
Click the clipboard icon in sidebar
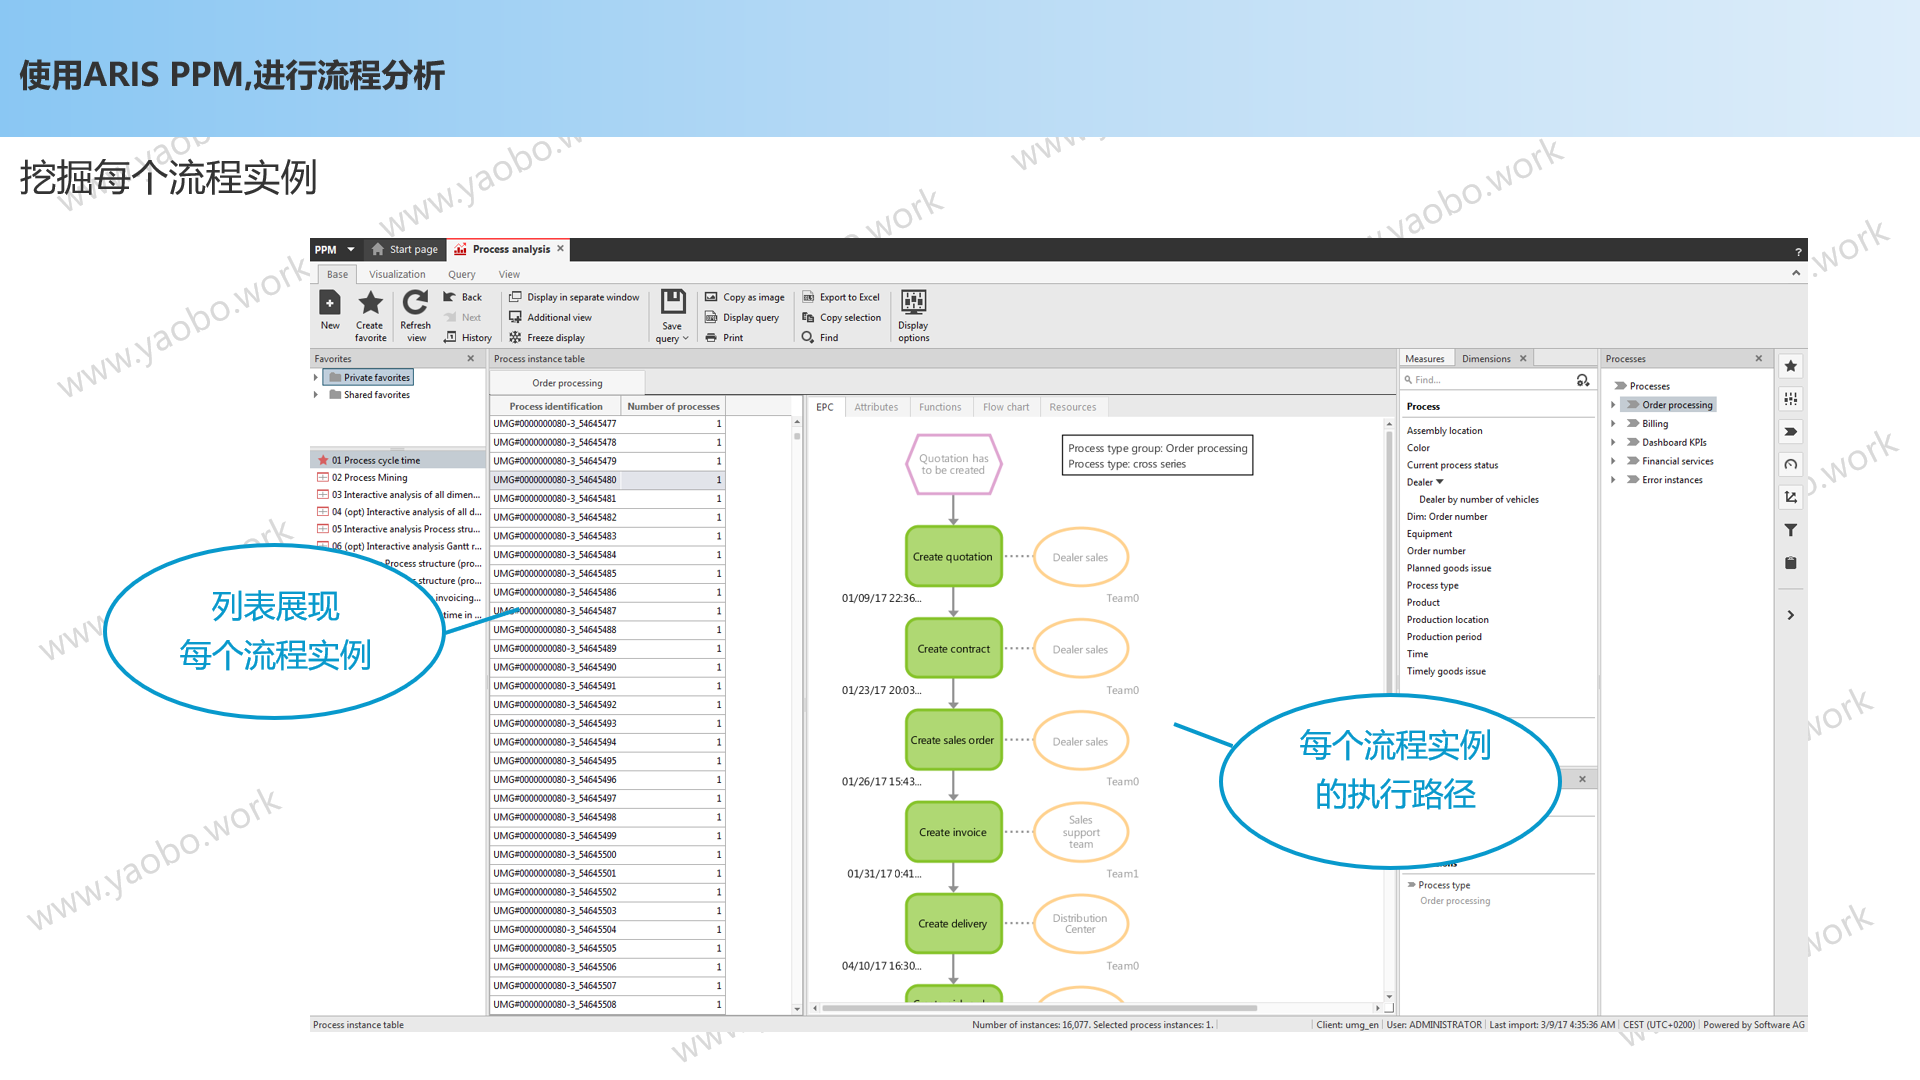pyautogui.click(x=1791, y=563)
